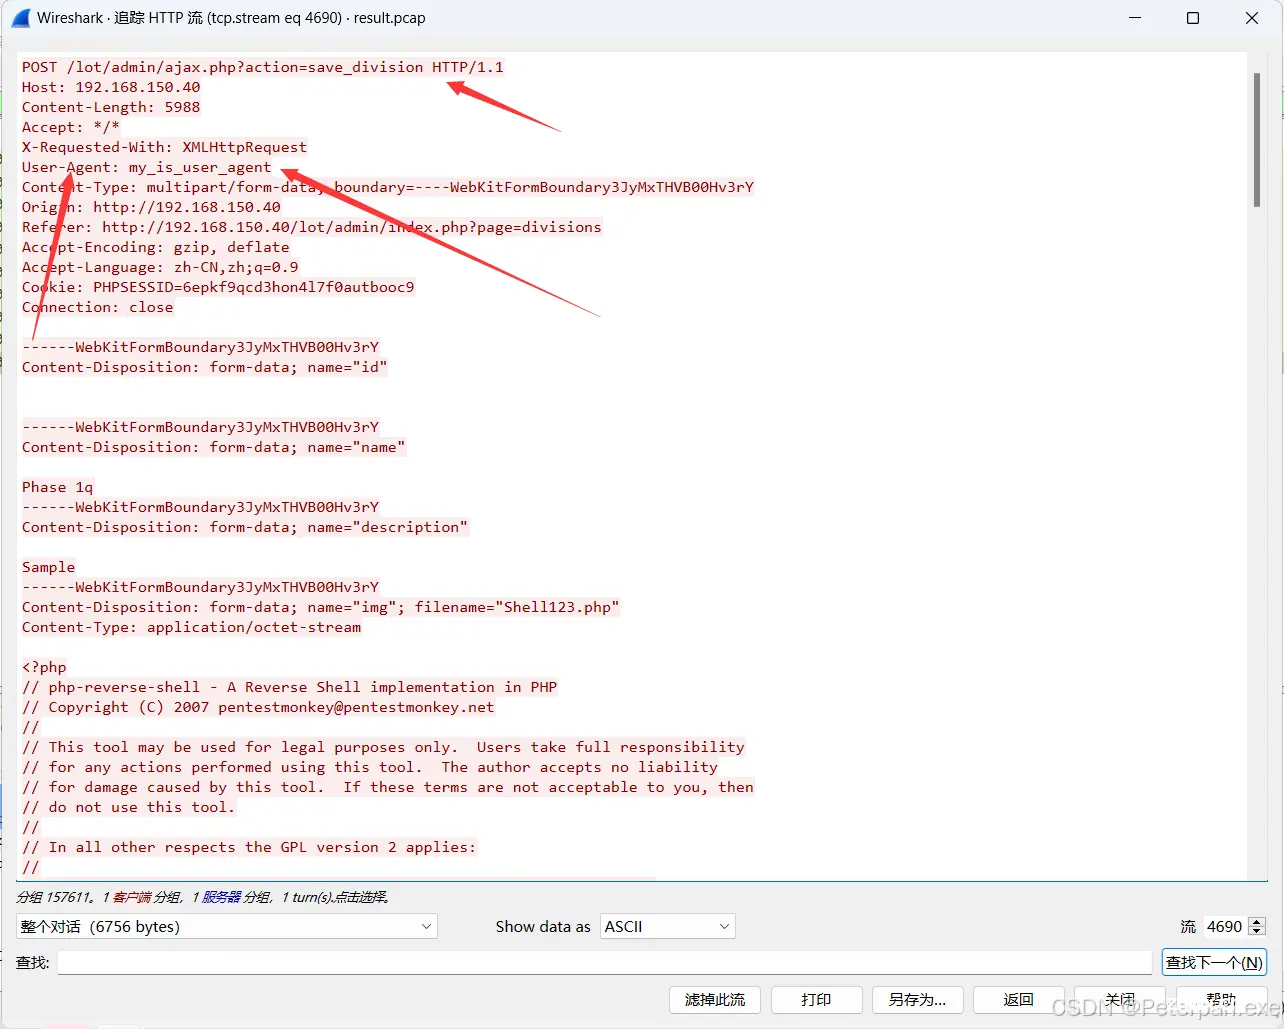The width and height of the screenshot is (1284, 1029).
Task: Click the 服务器 分组 text in status line
Action: point(236,897)
